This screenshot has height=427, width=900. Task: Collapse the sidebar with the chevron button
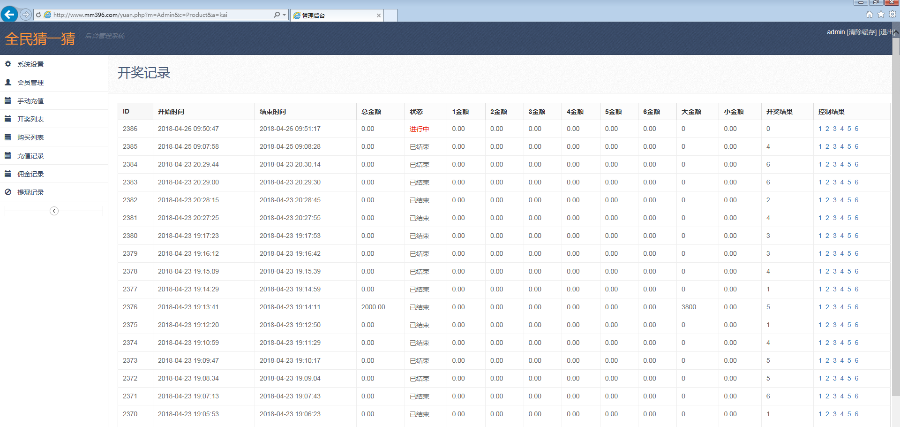click(54, 210)
